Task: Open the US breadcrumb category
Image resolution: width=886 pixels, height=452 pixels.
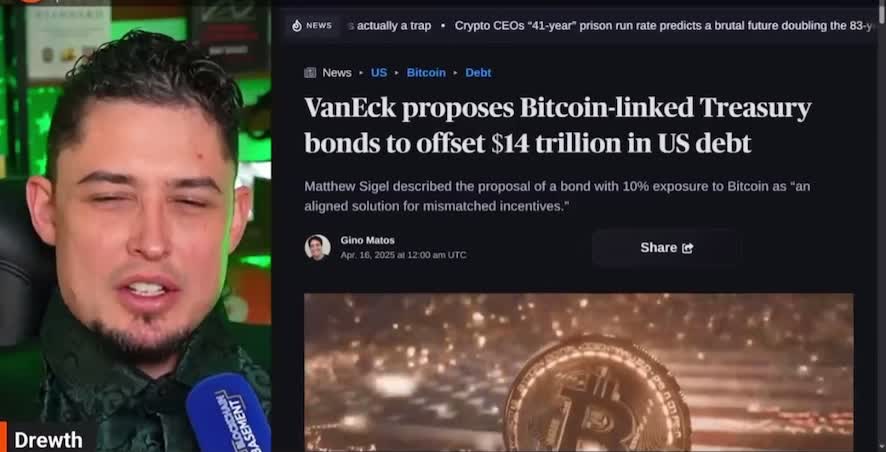Action: tap(379, 72)
